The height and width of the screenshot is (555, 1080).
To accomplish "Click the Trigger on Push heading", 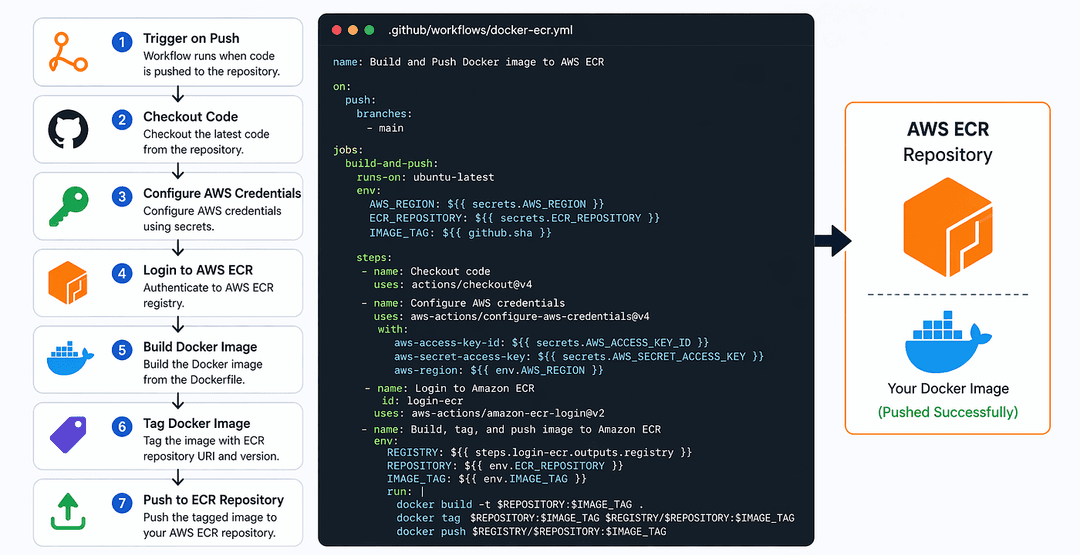I will [x=191, y=39].
